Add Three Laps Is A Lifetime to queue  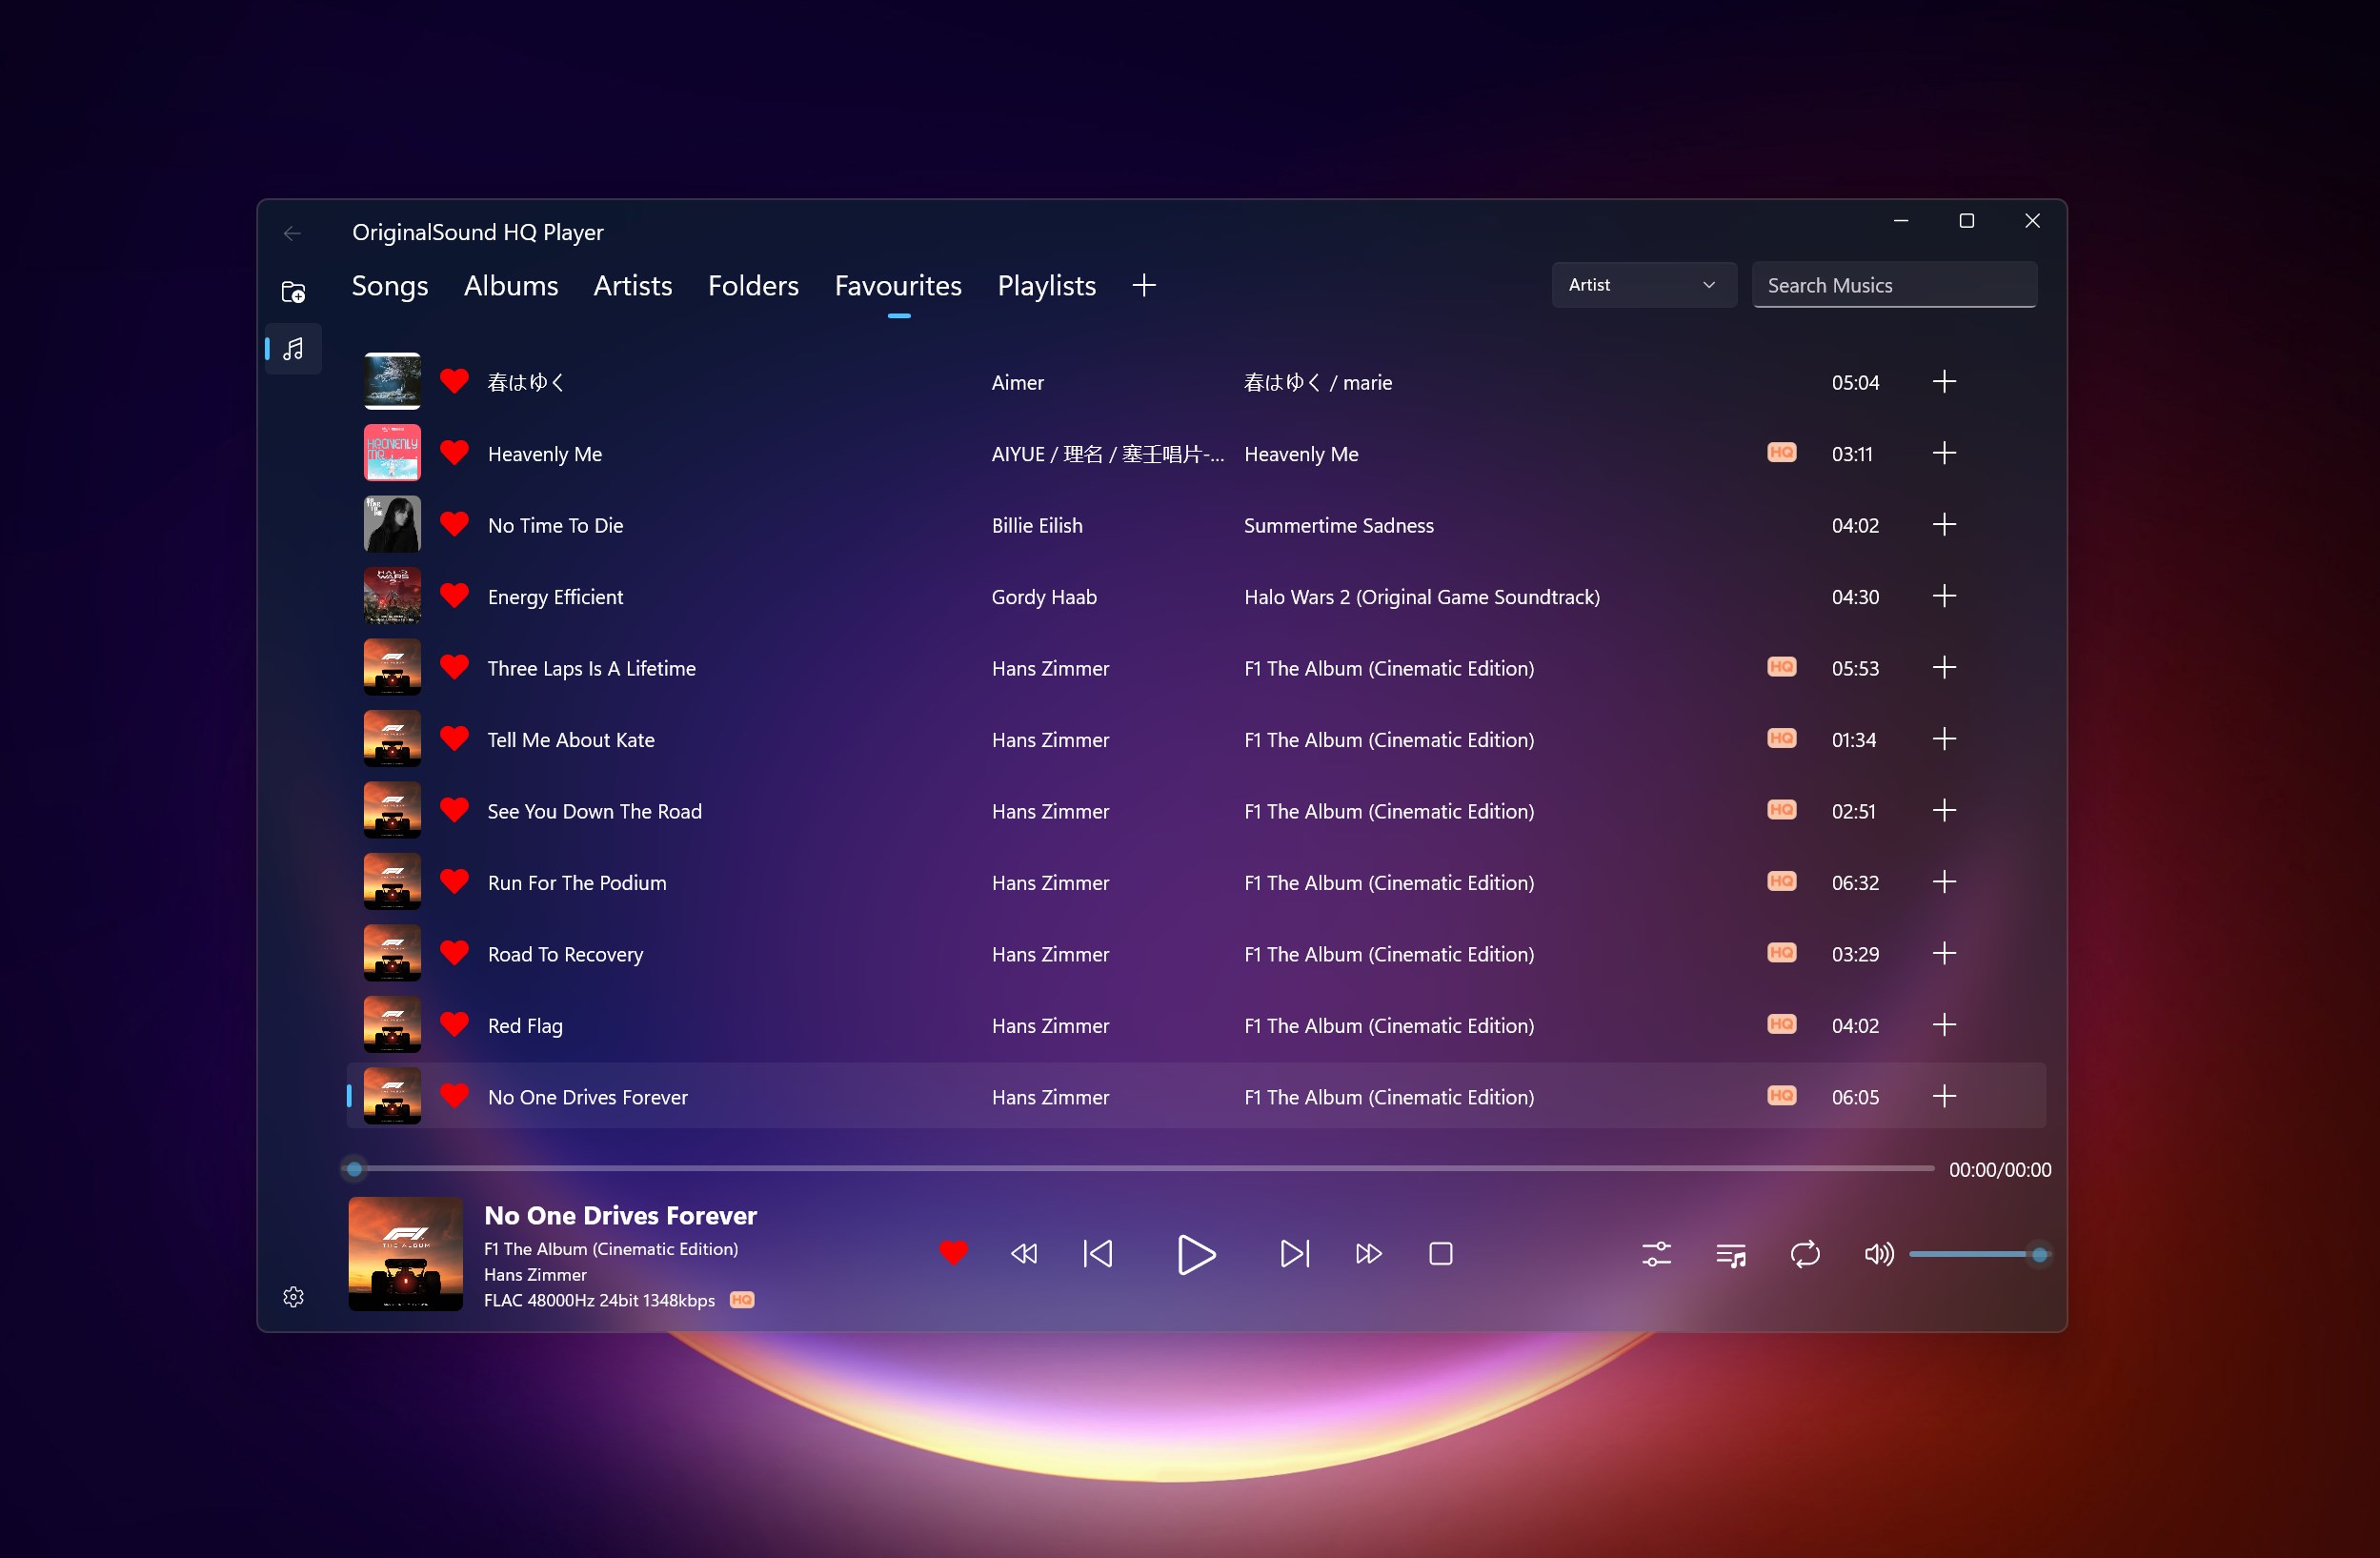coord(1945,667)
